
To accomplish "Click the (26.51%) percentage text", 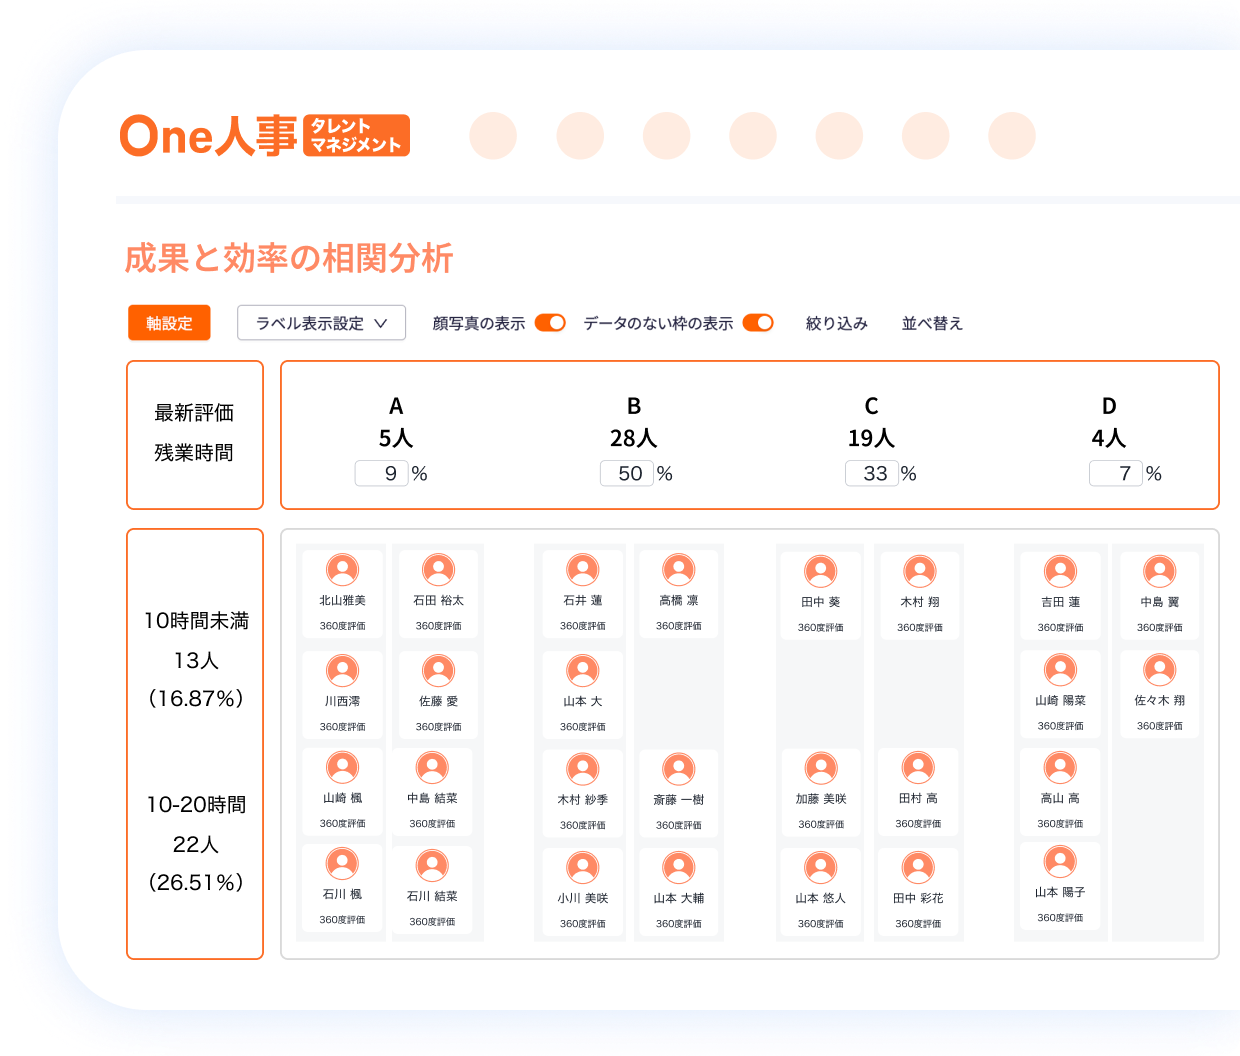I will click(x=196, y=882).
